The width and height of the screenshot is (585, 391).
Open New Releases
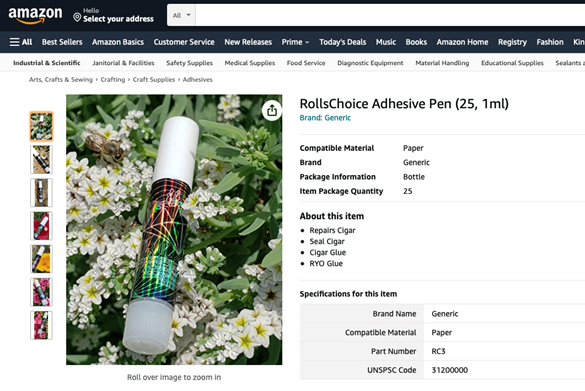248,42
